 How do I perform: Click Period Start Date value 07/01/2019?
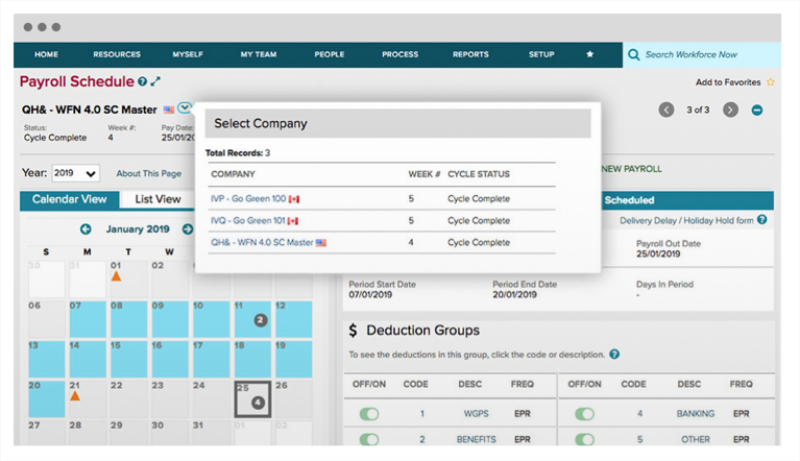coord(370,294)
